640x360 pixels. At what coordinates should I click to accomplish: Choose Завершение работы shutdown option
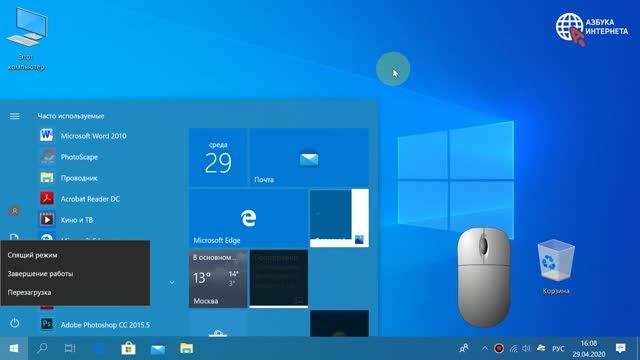75,274
